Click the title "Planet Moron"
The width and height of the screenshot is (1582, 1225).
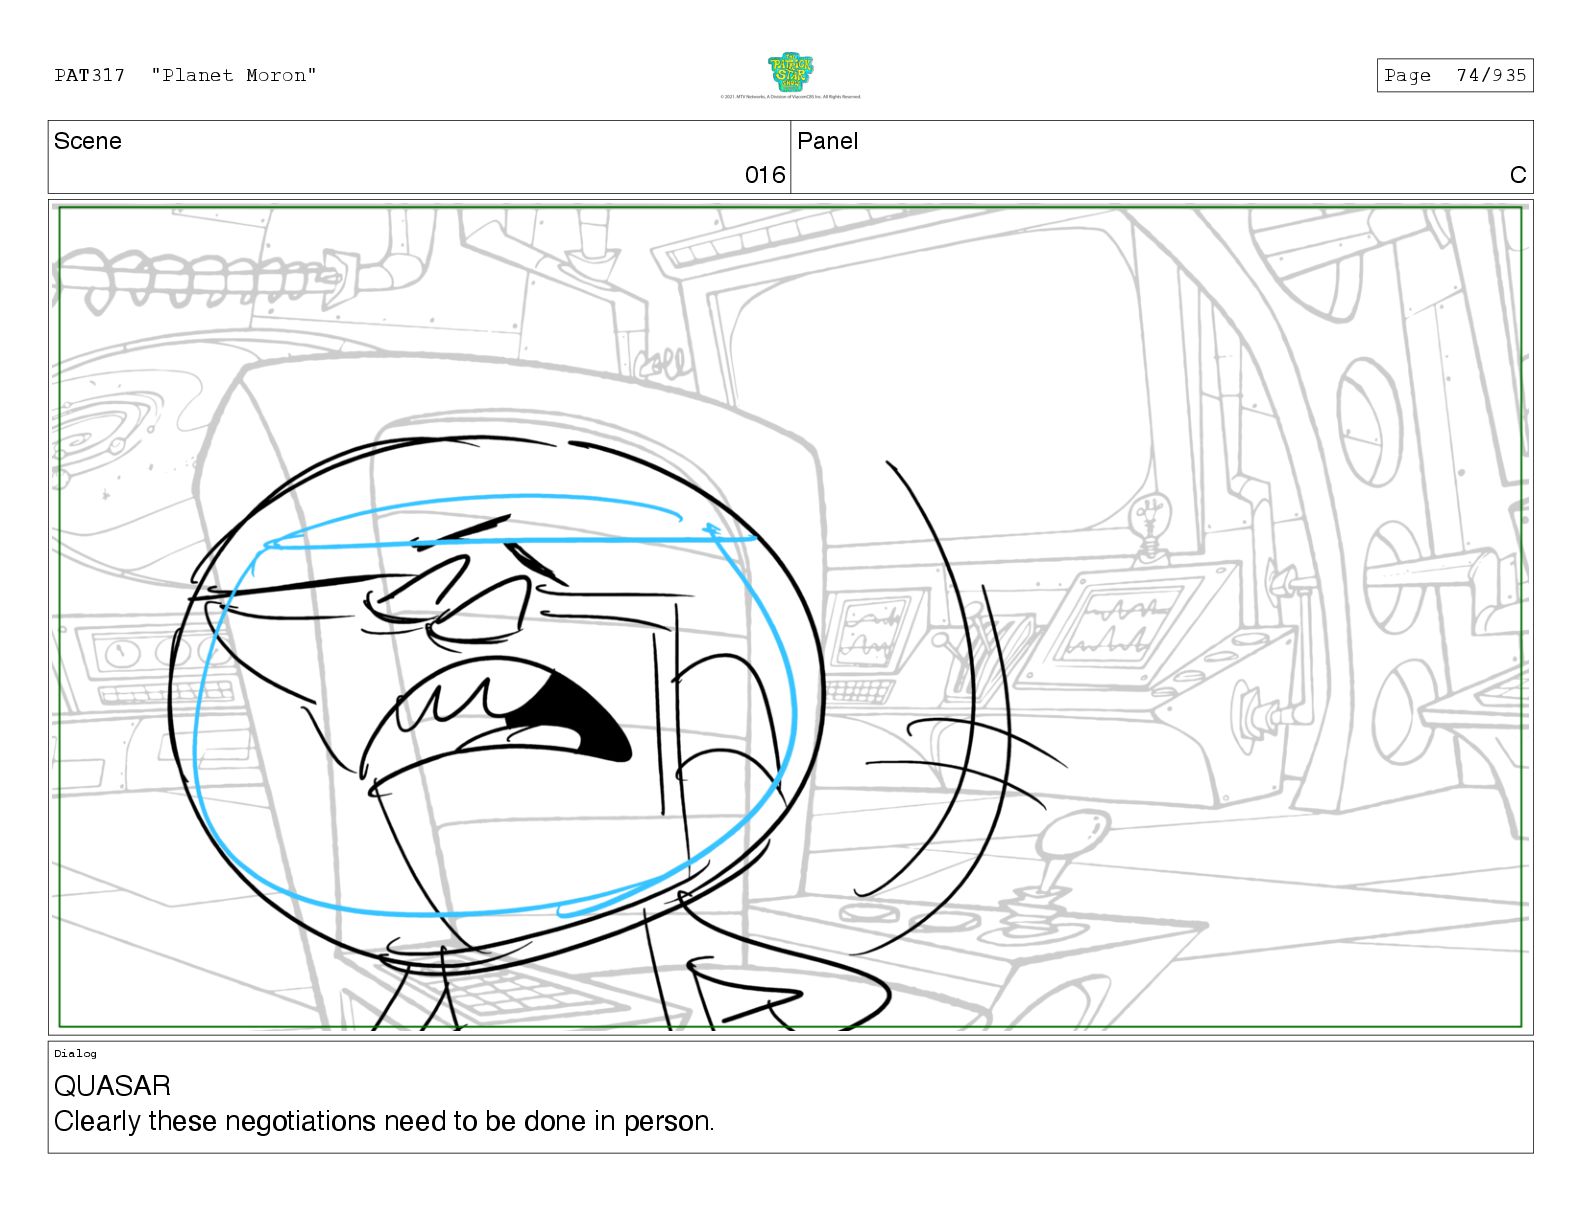pyautogui.click(x=234, y=75)
